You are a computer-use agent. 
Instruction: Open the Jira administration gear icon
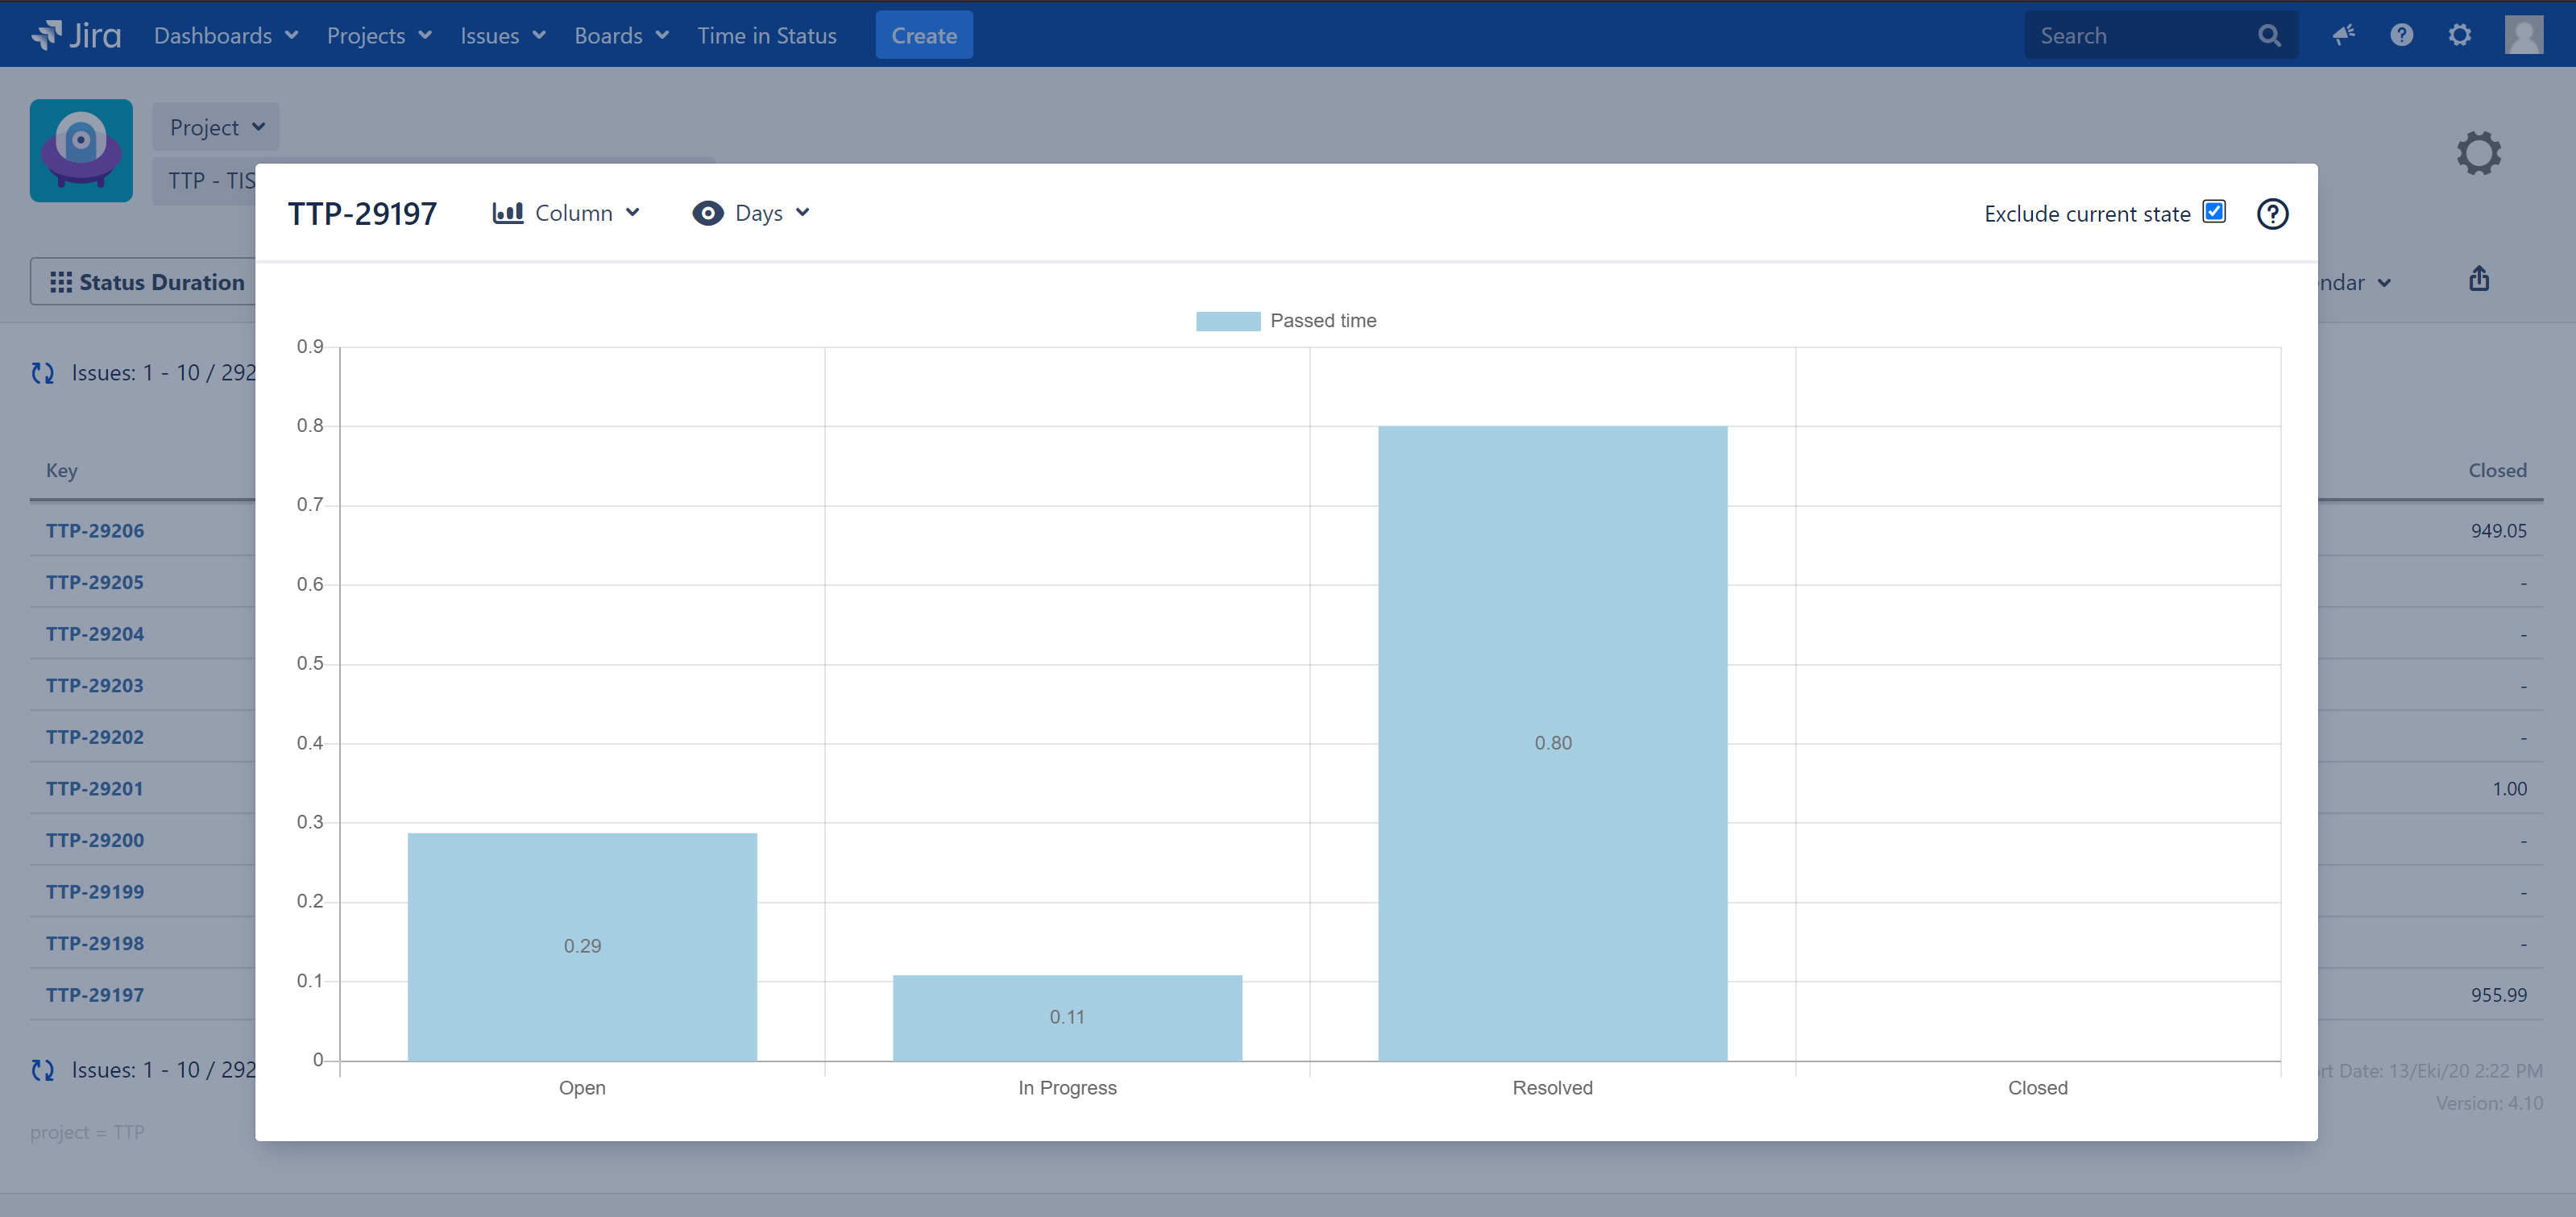tap(2459, 35)
